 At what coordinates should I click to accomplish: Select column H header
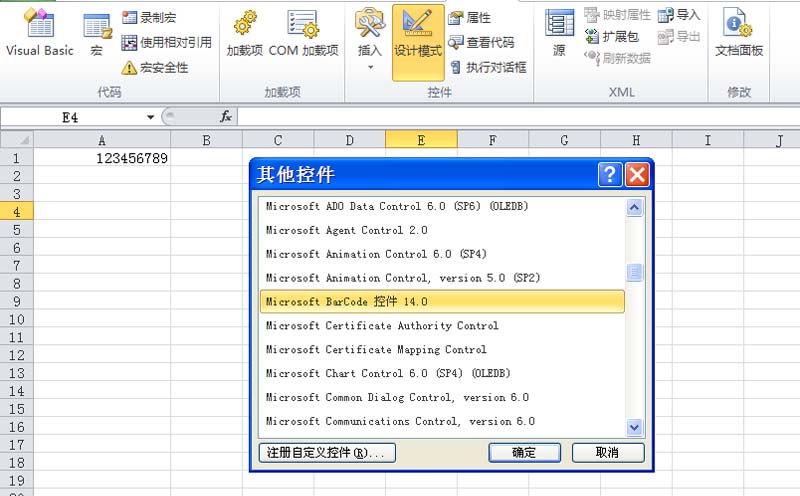(636, 140)
